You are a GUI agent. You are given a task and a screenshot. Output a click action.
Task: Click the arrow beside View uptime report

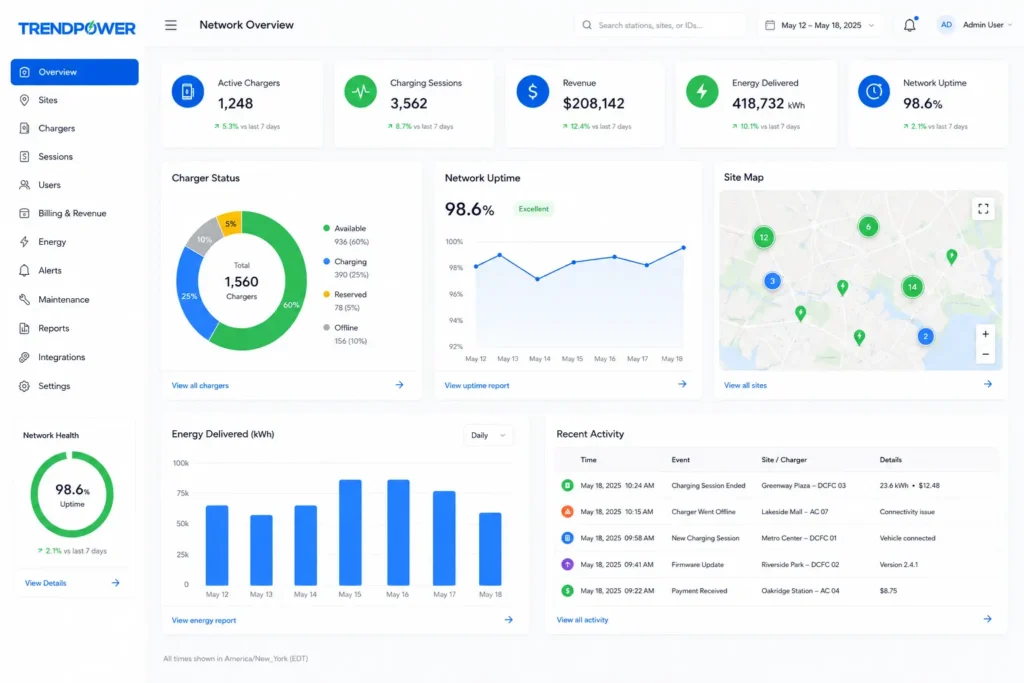[x=682, y=384]
